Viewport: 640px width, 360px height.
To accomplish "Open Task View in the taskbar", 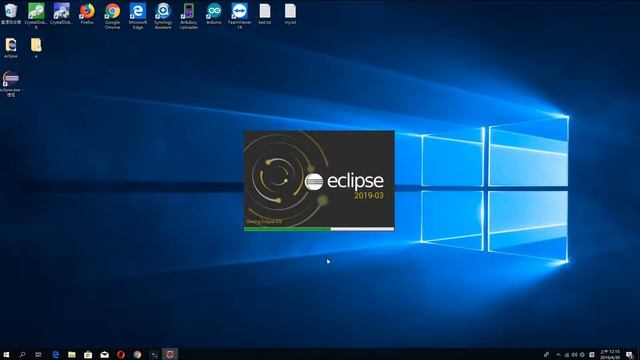I will click(38, 354).
